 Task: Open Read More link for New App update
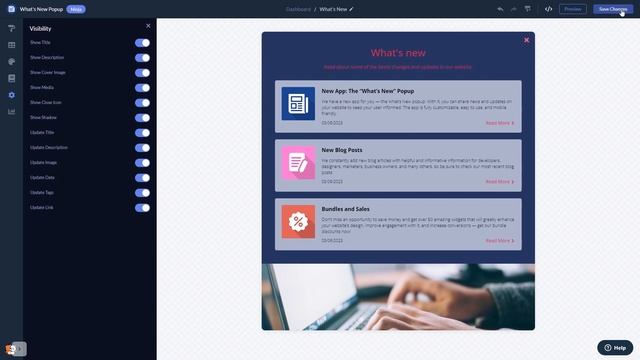(x=500, y=123)
